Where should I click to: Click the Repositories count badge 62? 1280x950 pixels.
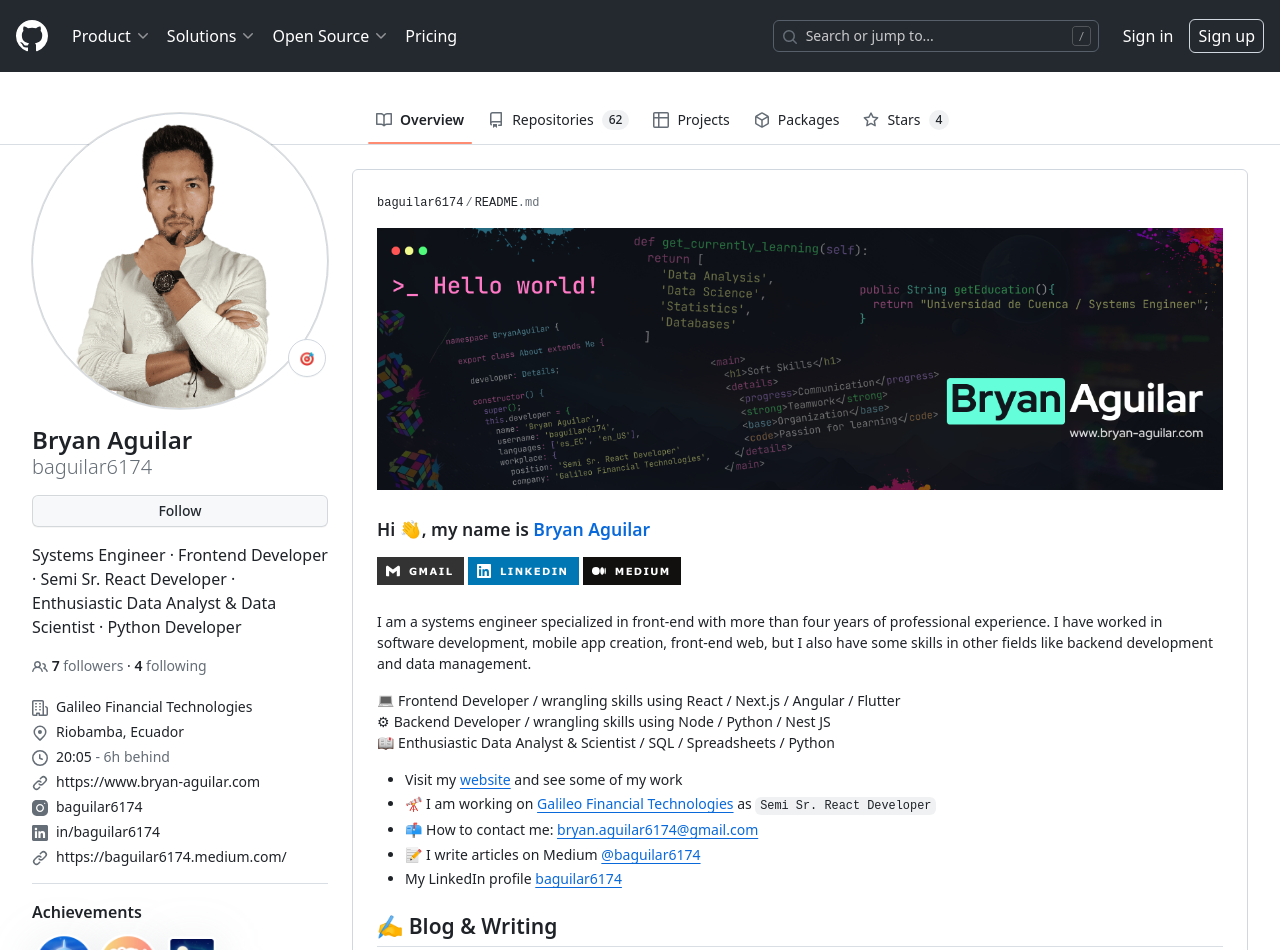tap(615, 120)
